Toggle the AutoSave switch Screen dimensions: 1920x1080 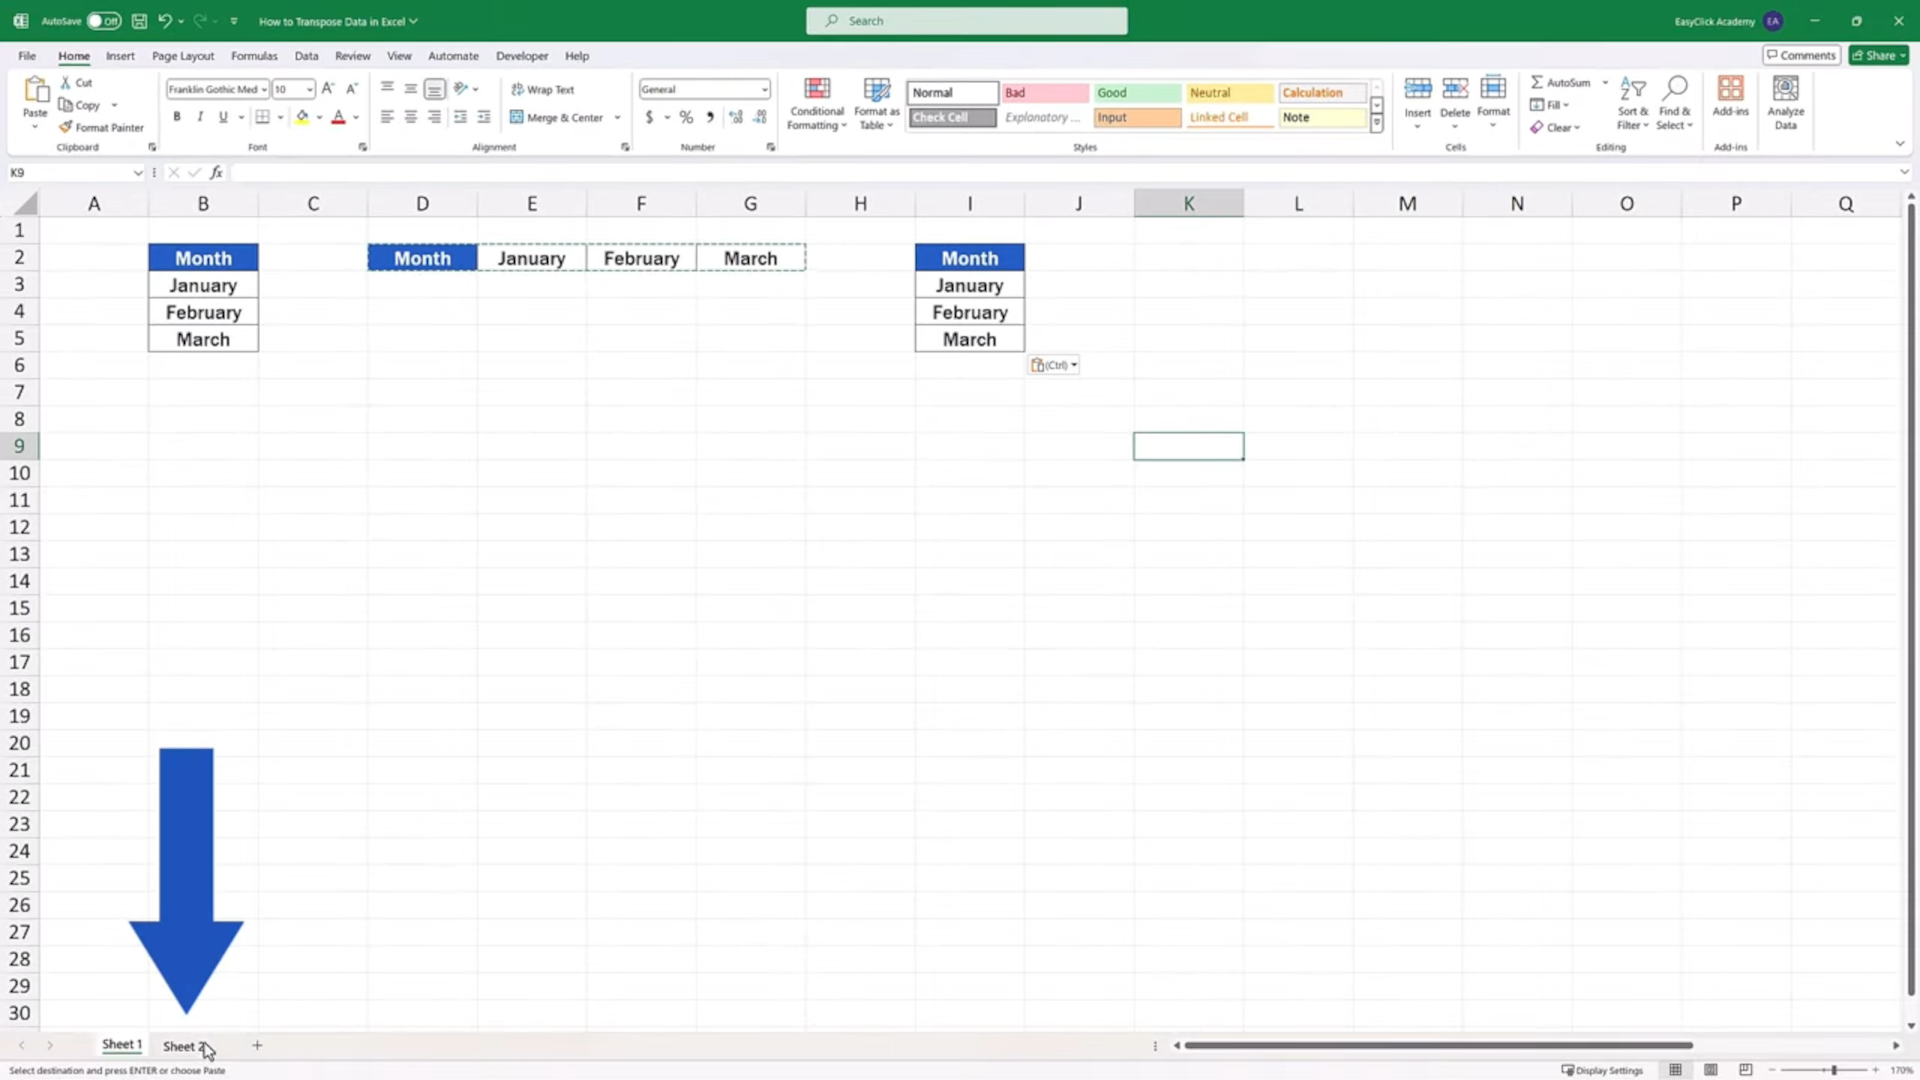pos(104,21)
